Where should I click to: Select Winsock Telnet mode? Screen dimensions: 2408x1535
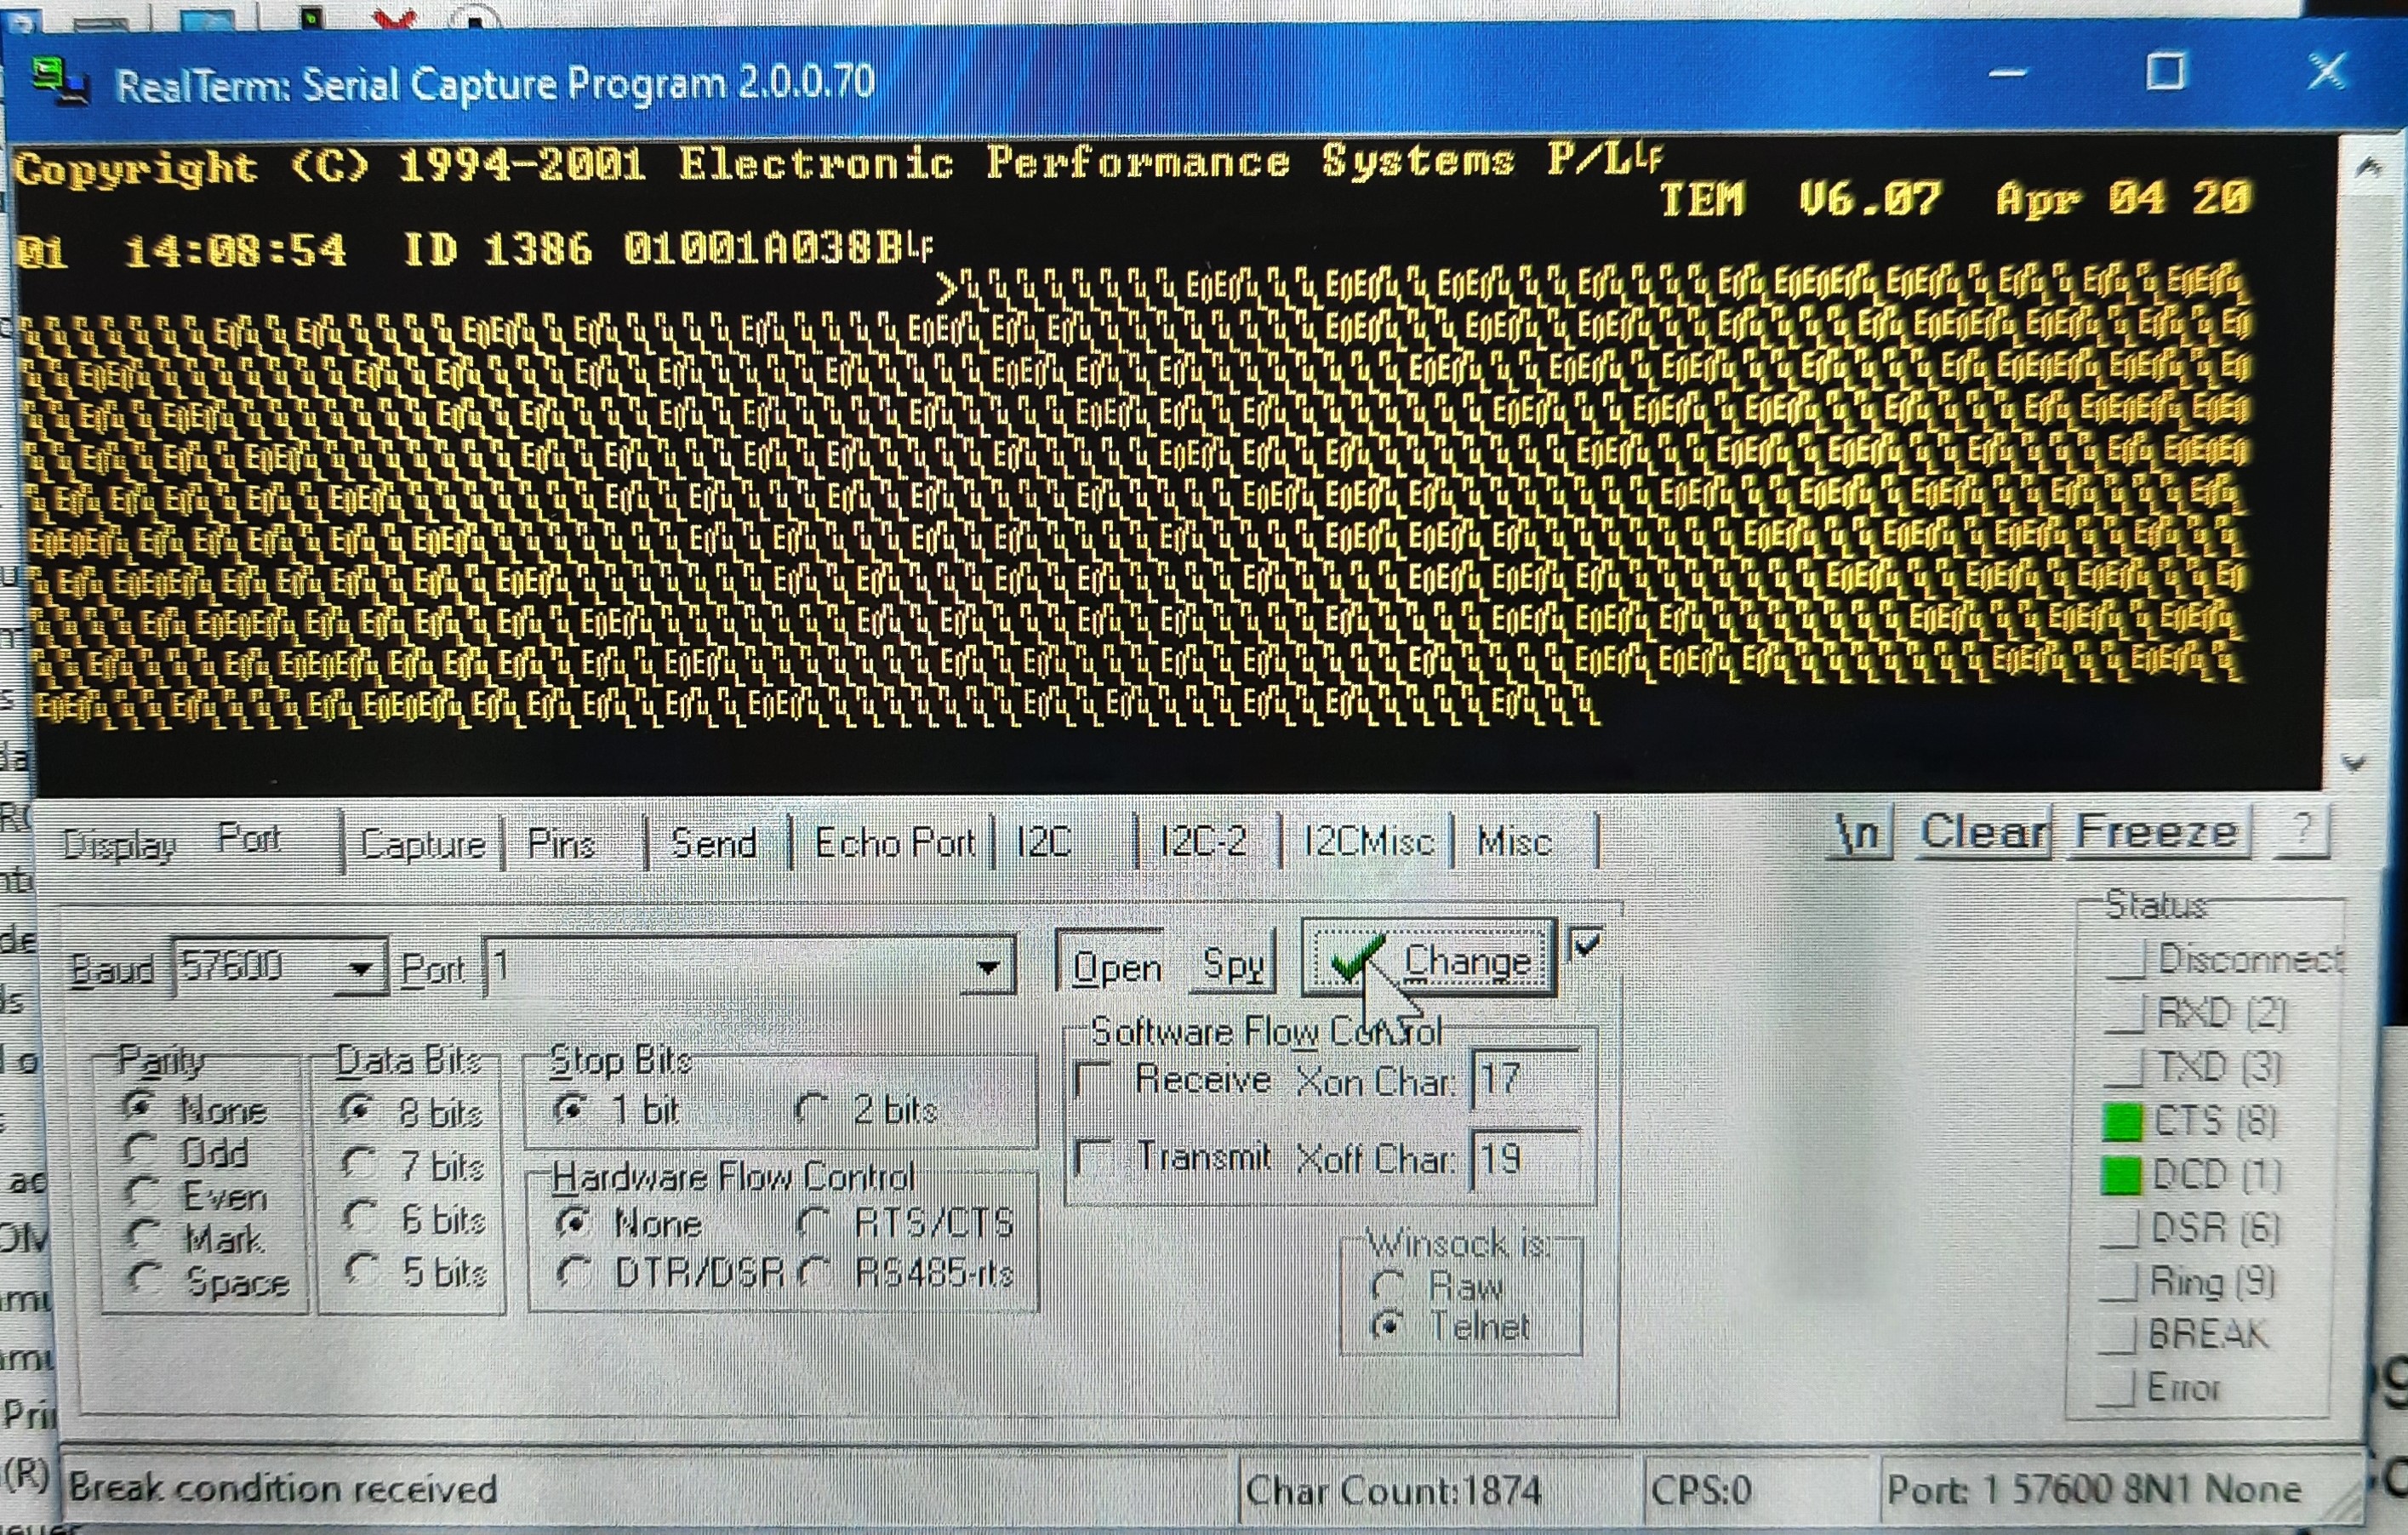(x=1388, y=1326)
